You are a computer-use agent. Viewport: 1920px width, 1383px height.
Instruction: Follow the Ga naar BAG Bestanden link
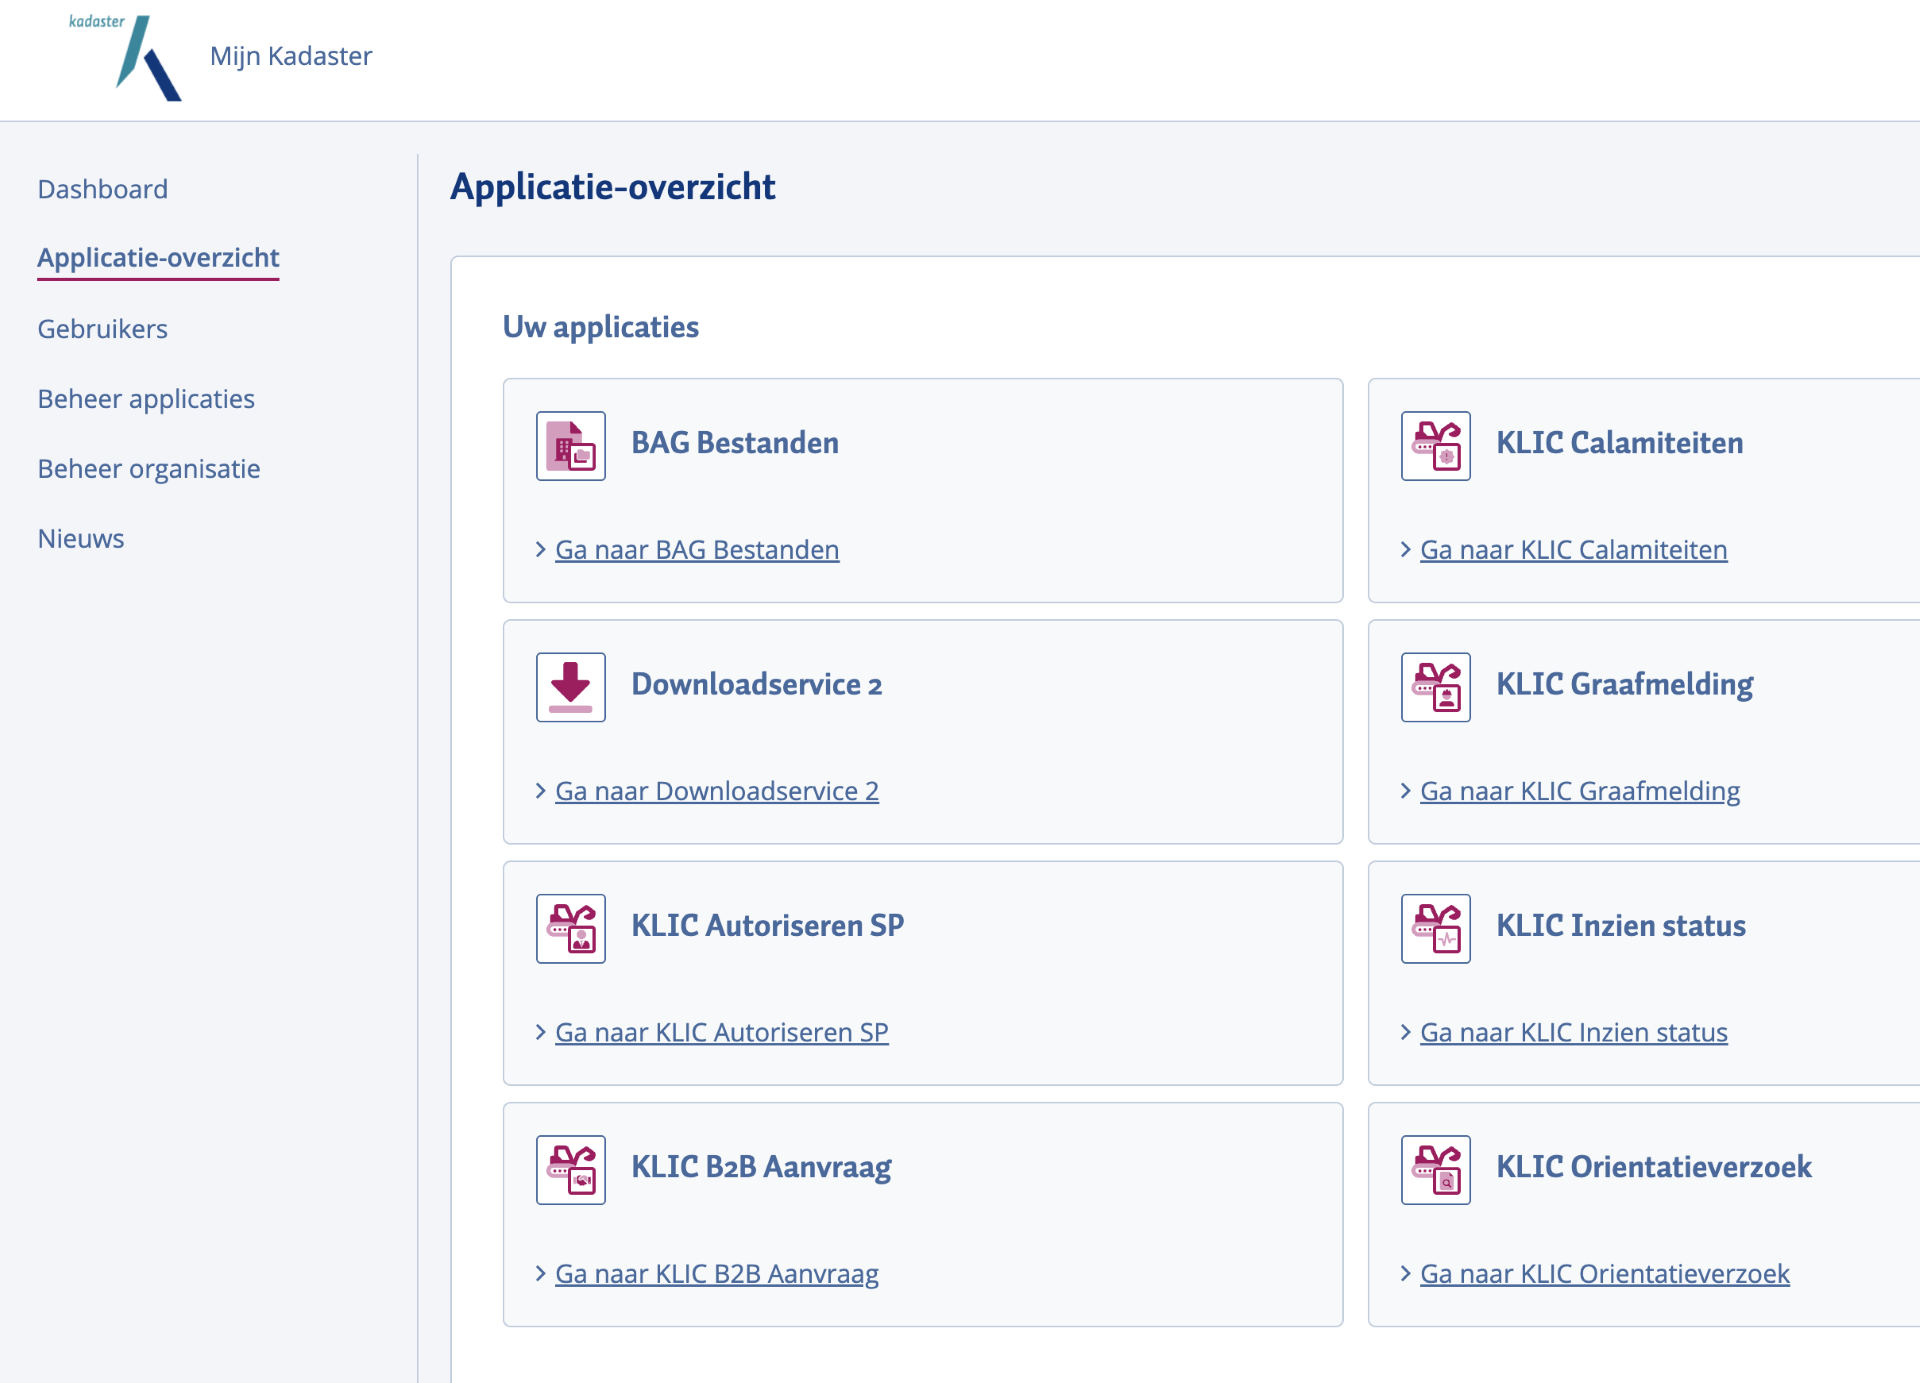click(697, 550)
